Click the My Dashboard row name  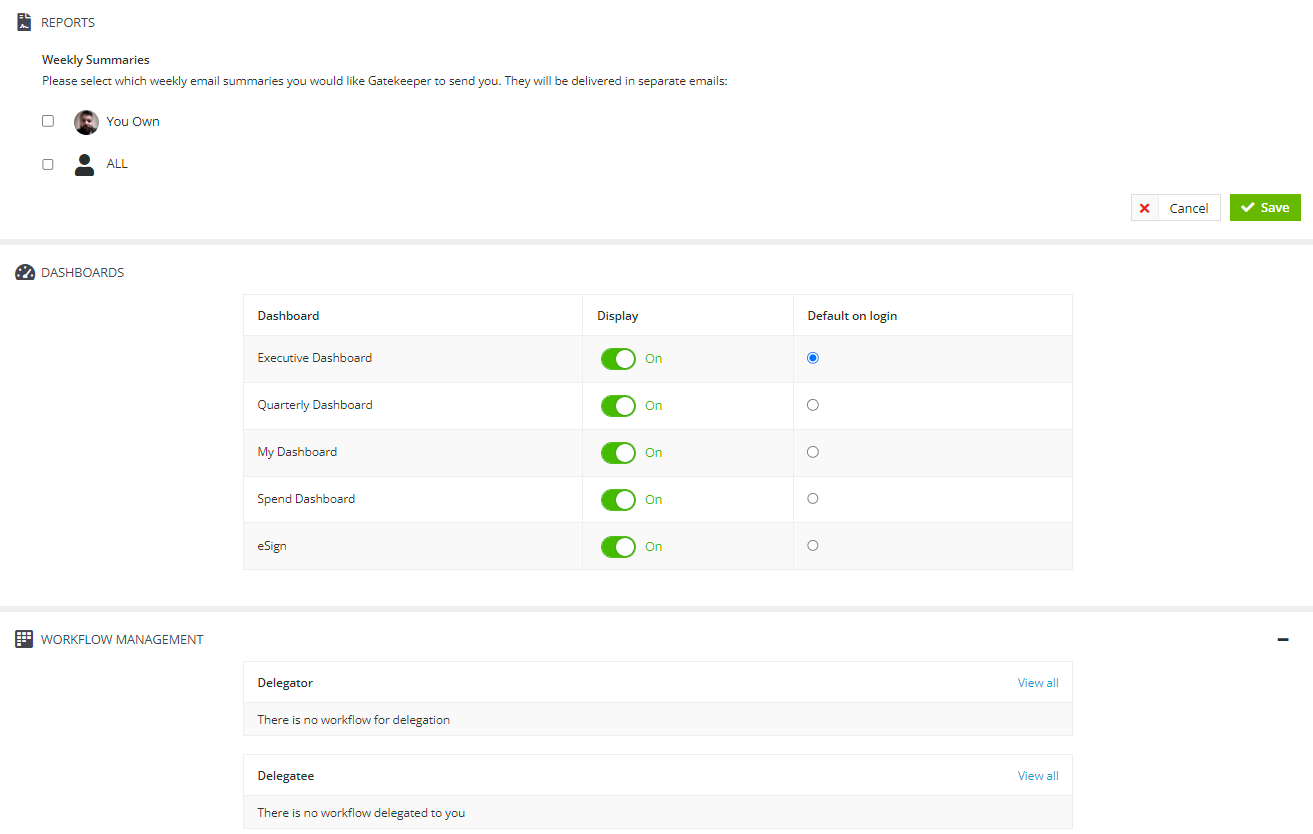coord(297,452)
